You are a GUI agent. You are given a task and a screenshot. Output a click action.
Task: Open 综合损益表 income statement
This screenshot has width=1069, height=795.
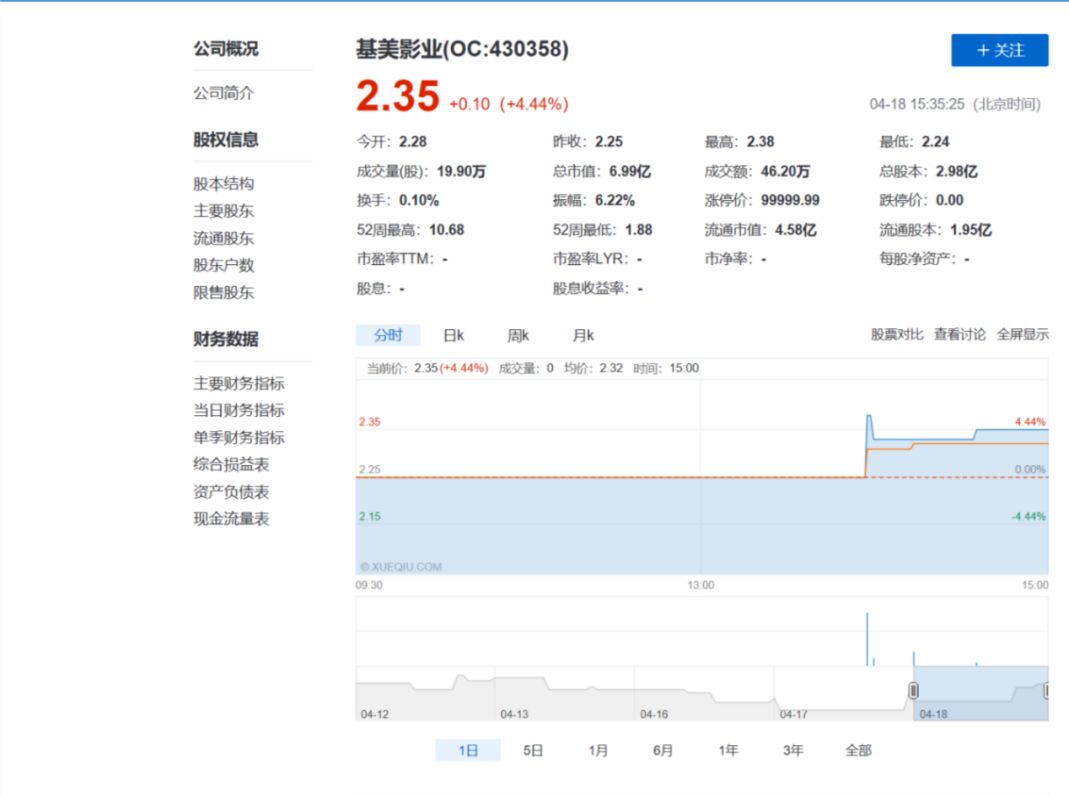[229, 464]
